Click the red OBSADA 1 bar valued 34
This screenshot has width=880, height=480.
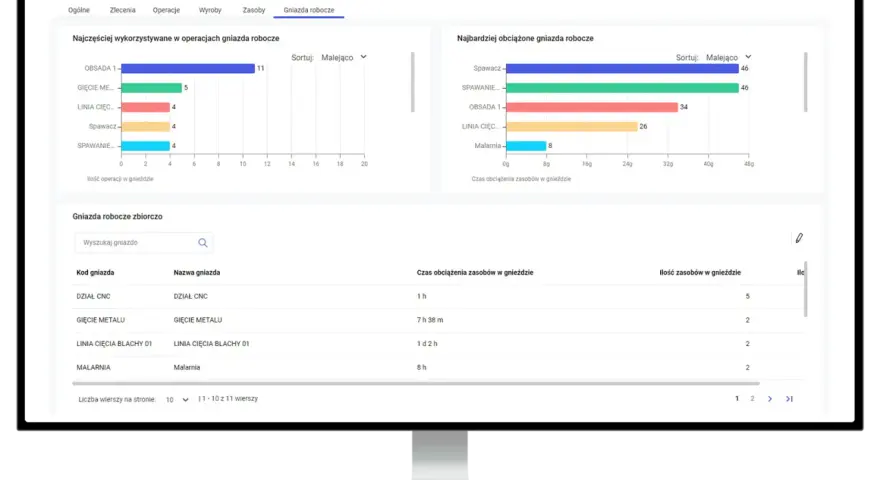(x=592, y=107)
